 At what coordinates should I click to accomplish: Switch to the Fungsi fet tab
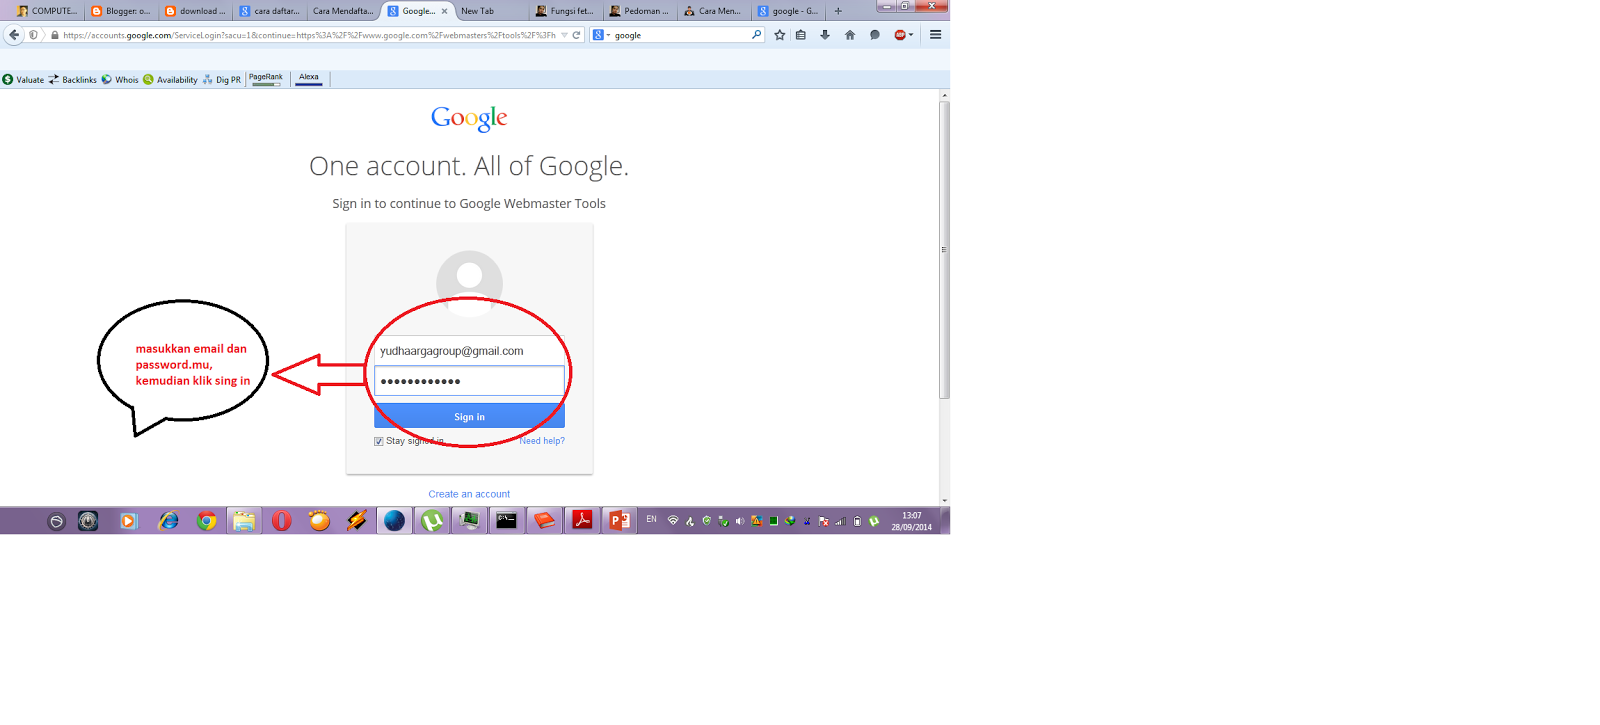click(x=566, y=11)
